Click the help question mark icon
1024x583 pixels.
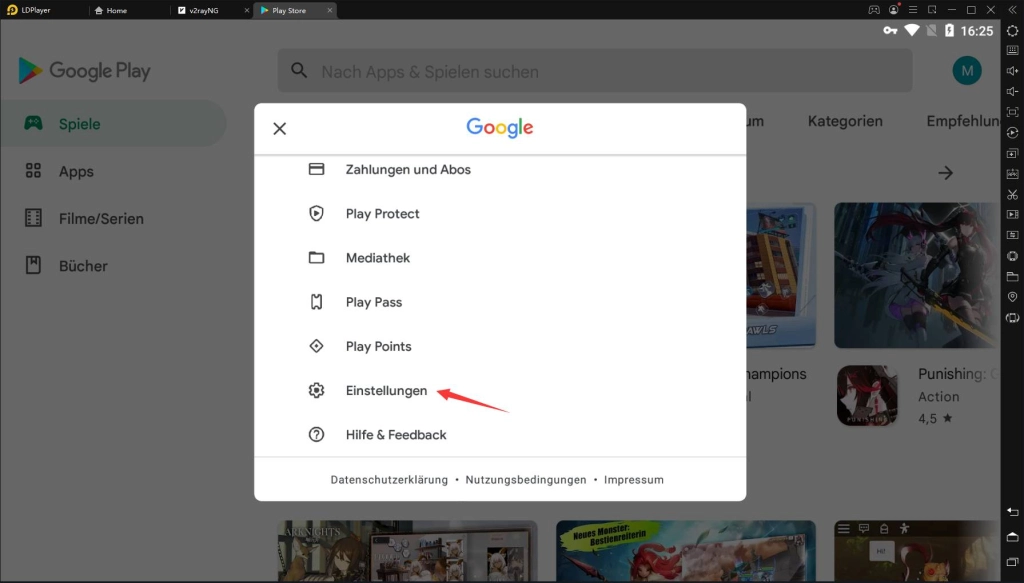coord(316,435)
